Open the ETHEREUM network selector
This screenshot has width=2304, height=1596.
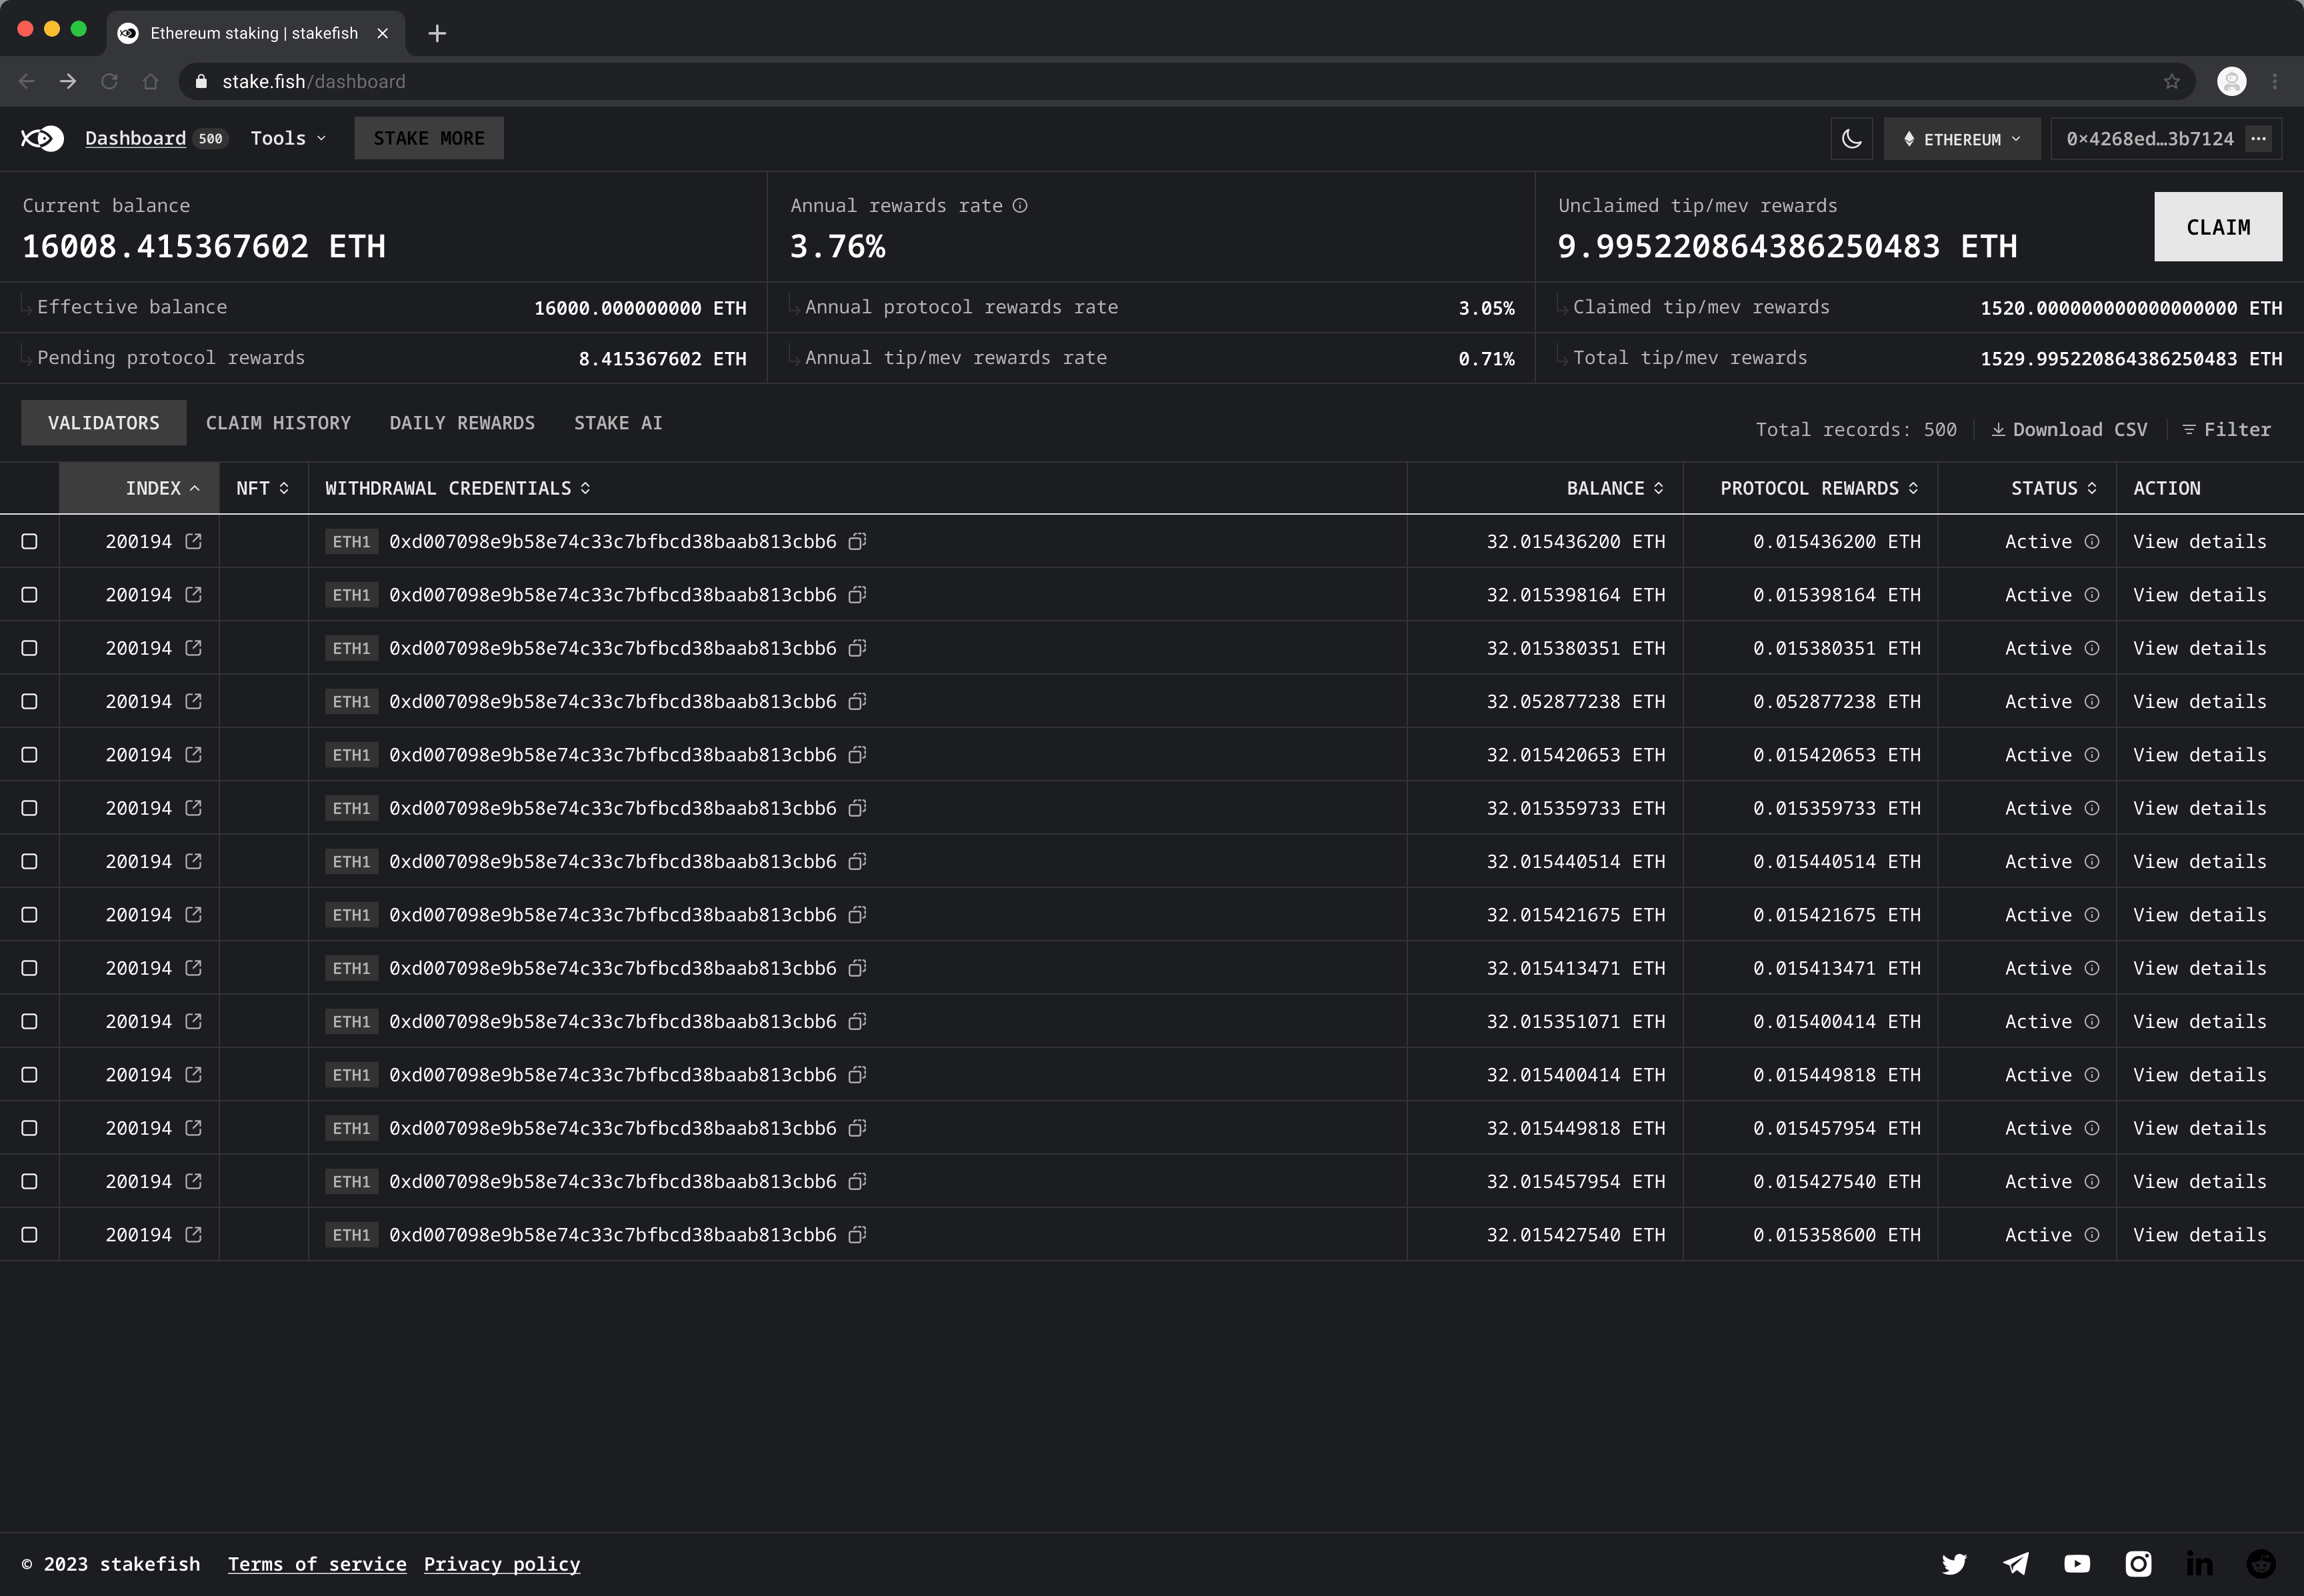(1961, 139)
